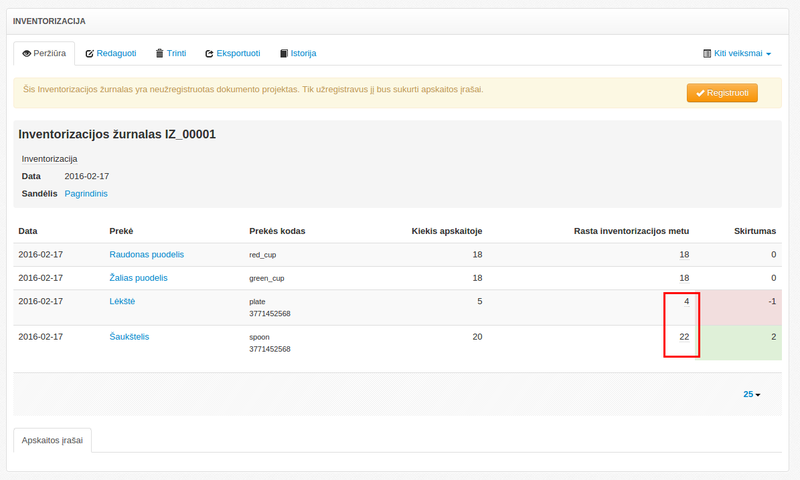The image size is (800, 480).
Task: Open the Raudonas puodelis product link
Action: tap(146, 254)
